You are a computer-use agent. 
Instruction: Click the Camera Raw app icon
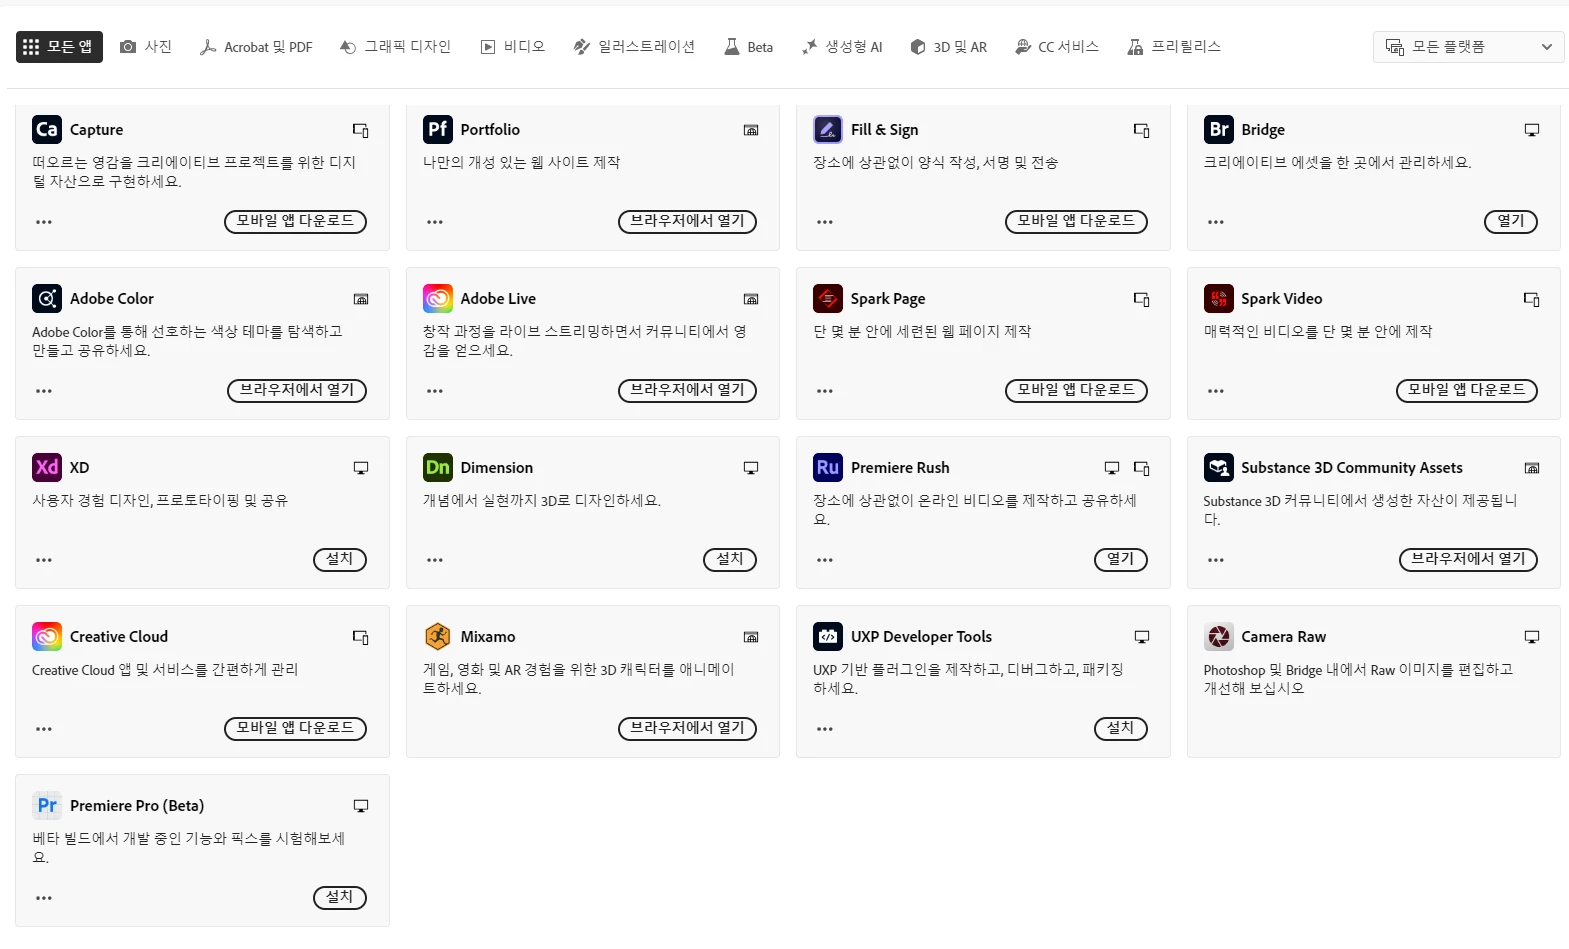point(1218,636)
